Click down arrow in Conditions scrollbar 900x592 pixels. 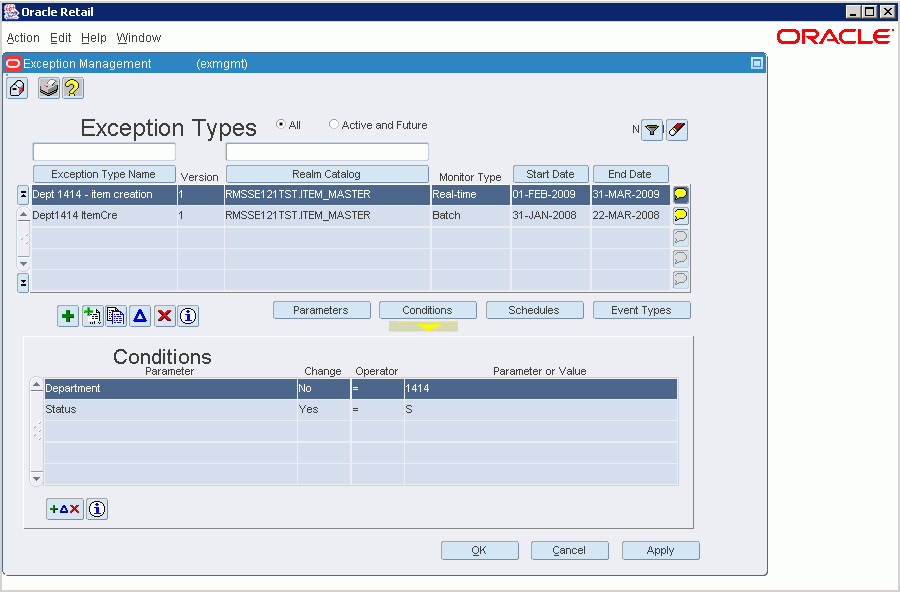[36, 478]
